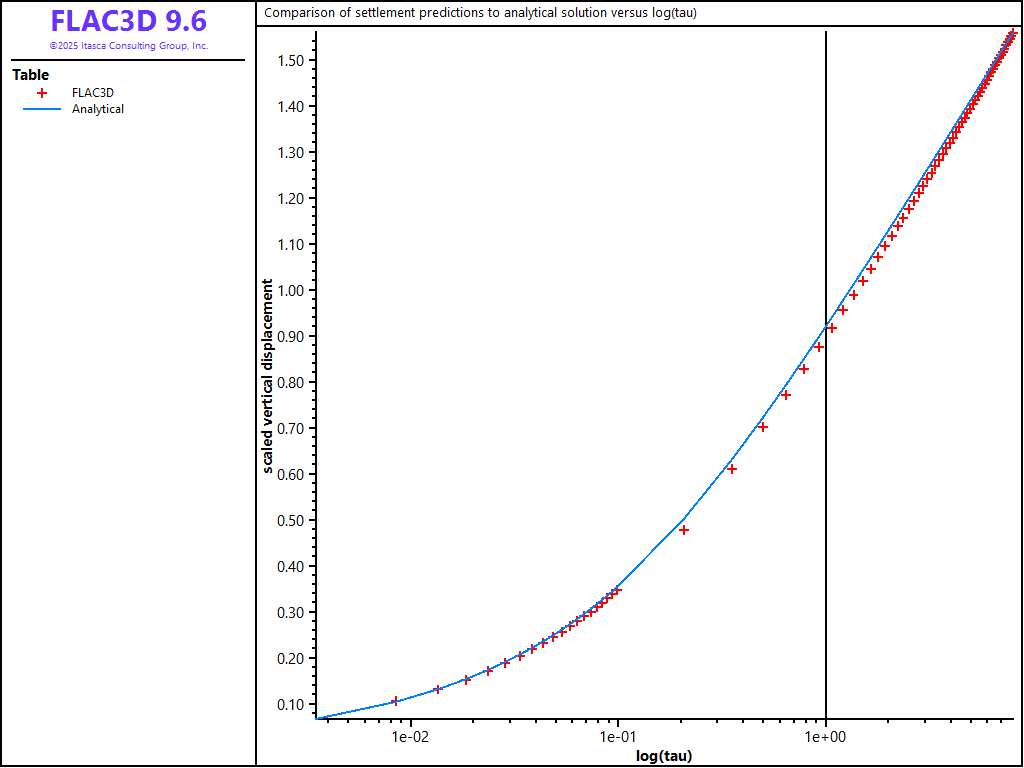Click the Table legend heading
Viewport: 1024px width, 768px height.
[30, 75]
